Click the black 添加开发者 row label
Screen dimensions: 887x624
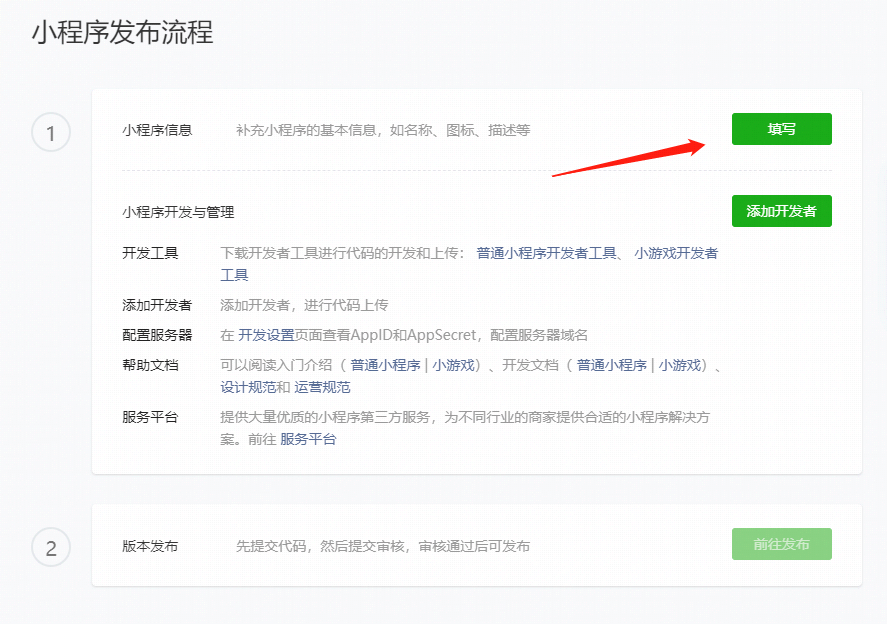click(157, 305)
